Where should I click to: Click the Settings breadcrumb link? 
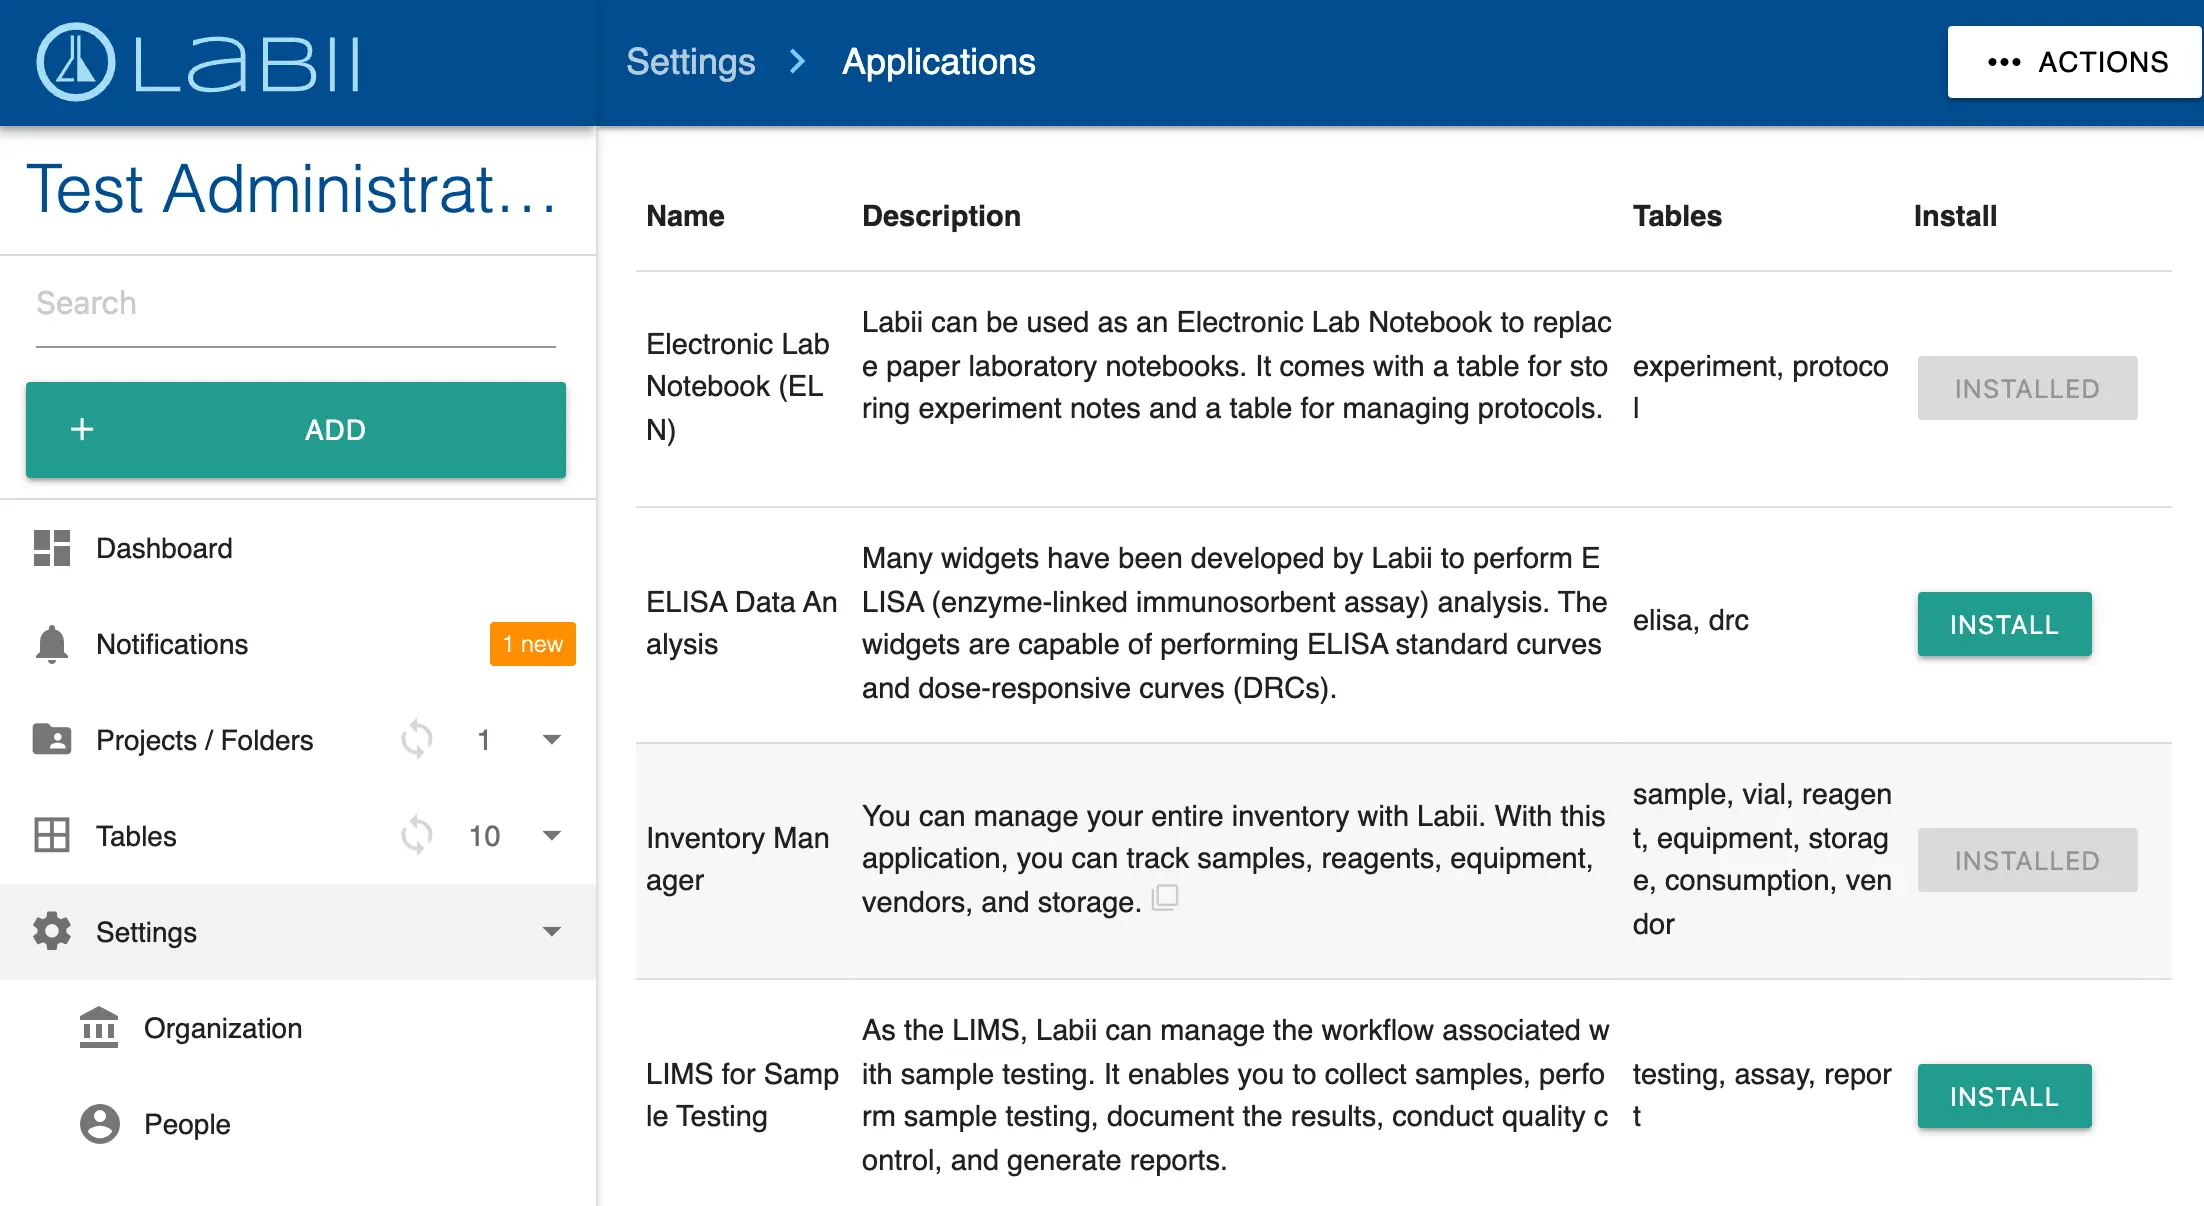pos(690,62)
